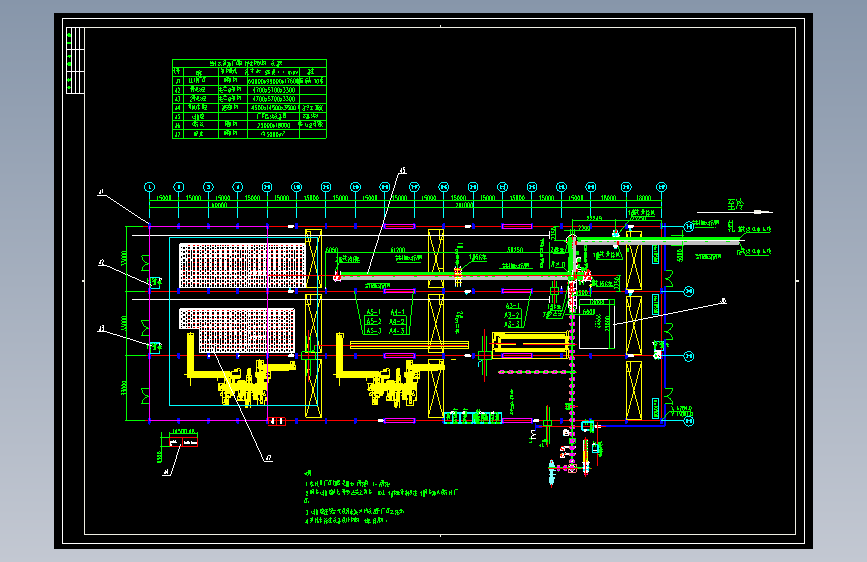Viewport: 867px width, 562px height.
Task: Select column grid bubble labeled 3
Action: click(x=208, y=188)
